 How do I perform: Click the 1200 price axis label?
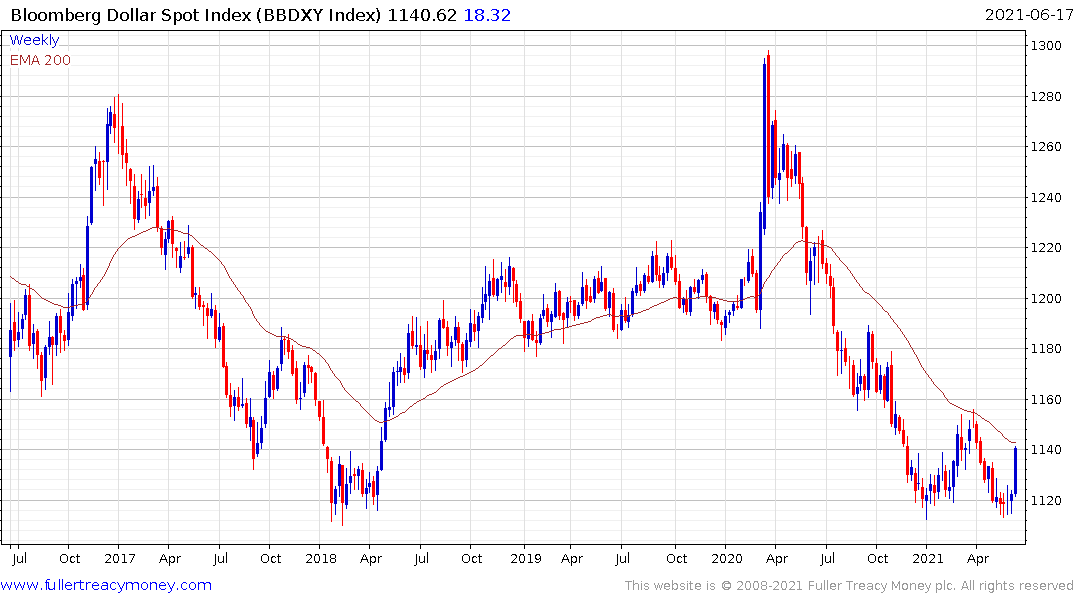[x=1046, y=298]
